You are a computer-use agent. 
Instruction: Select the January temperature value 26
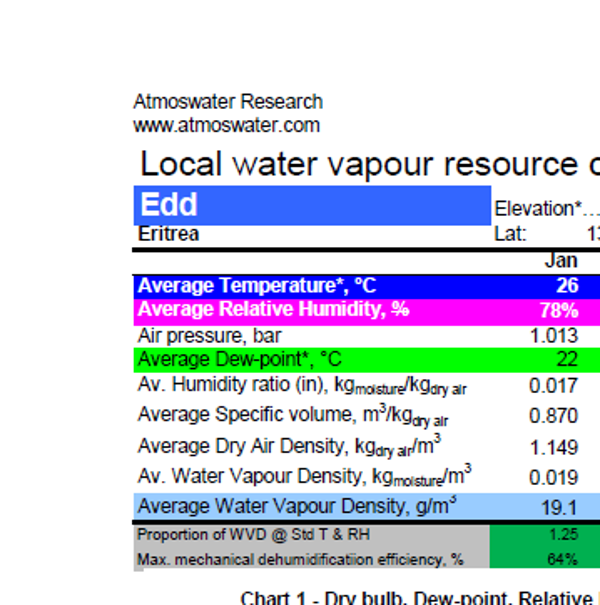(567, 286)
